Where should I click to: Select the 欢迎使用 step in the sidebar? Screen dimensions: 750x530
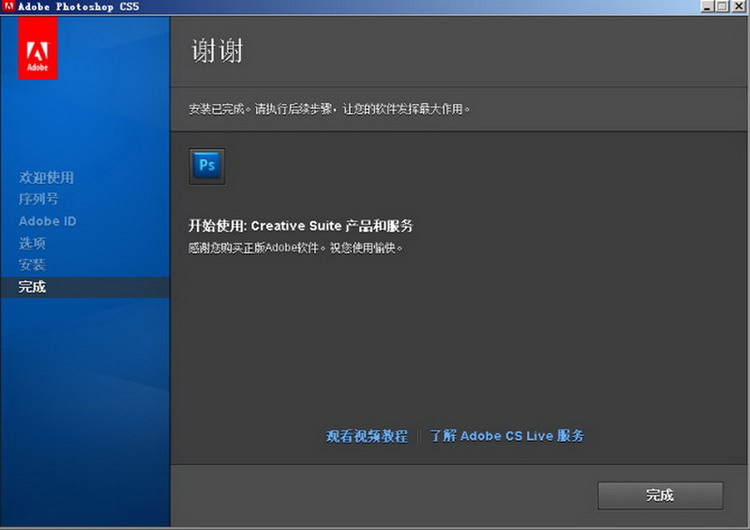[x=46, y=177]
